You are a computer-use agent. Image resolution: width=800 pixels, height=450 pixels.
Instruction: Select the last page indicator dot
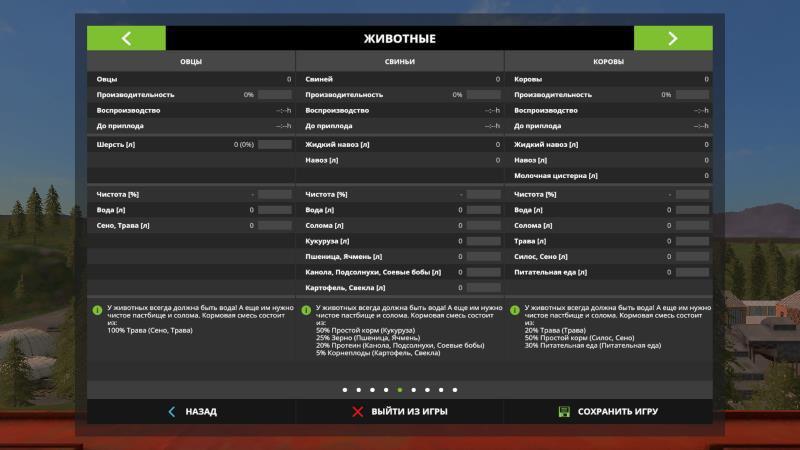point(455,389)
